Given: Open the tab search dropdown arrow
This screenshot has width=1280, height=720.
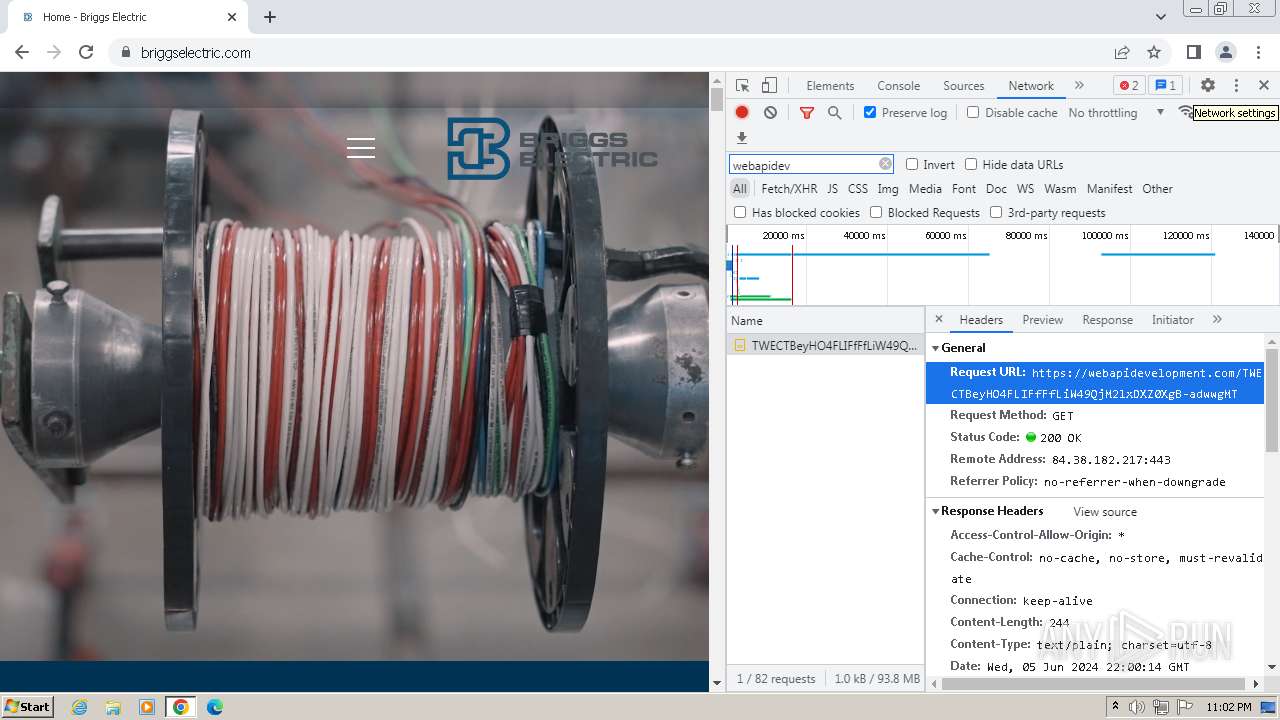Looking at the screenshot, I should [x=1161, y=17].
